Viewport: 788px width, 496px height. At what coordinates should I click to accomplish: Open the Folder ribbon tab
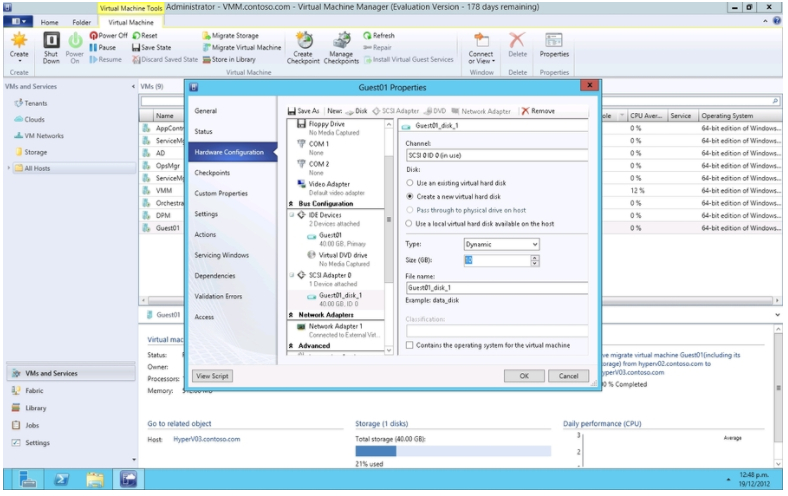[x=81, y=22]
